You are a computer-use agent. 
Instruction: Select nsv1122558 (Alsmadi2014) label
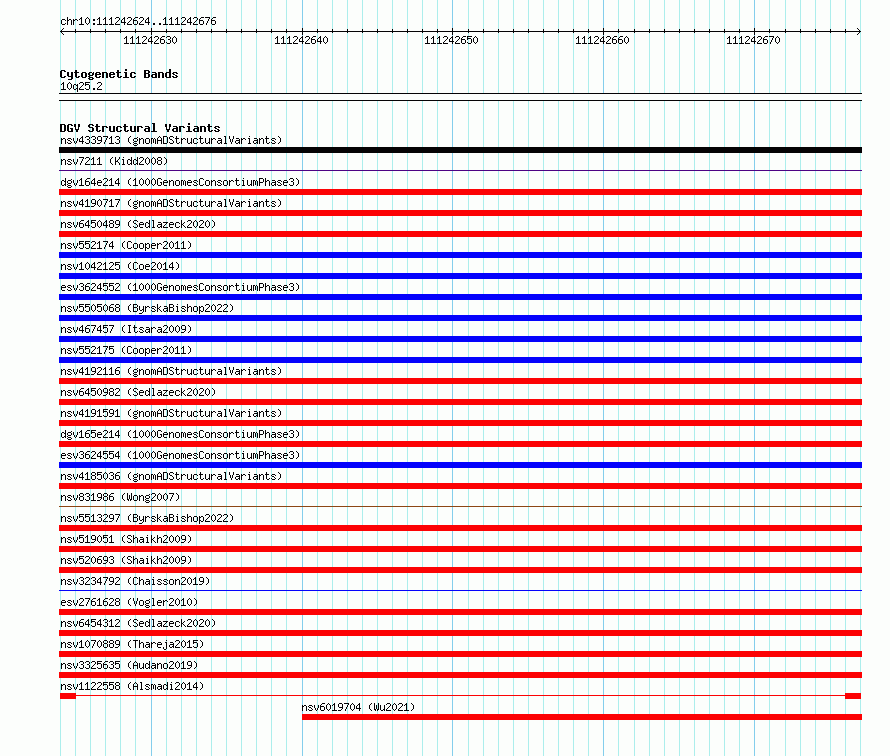132,686
